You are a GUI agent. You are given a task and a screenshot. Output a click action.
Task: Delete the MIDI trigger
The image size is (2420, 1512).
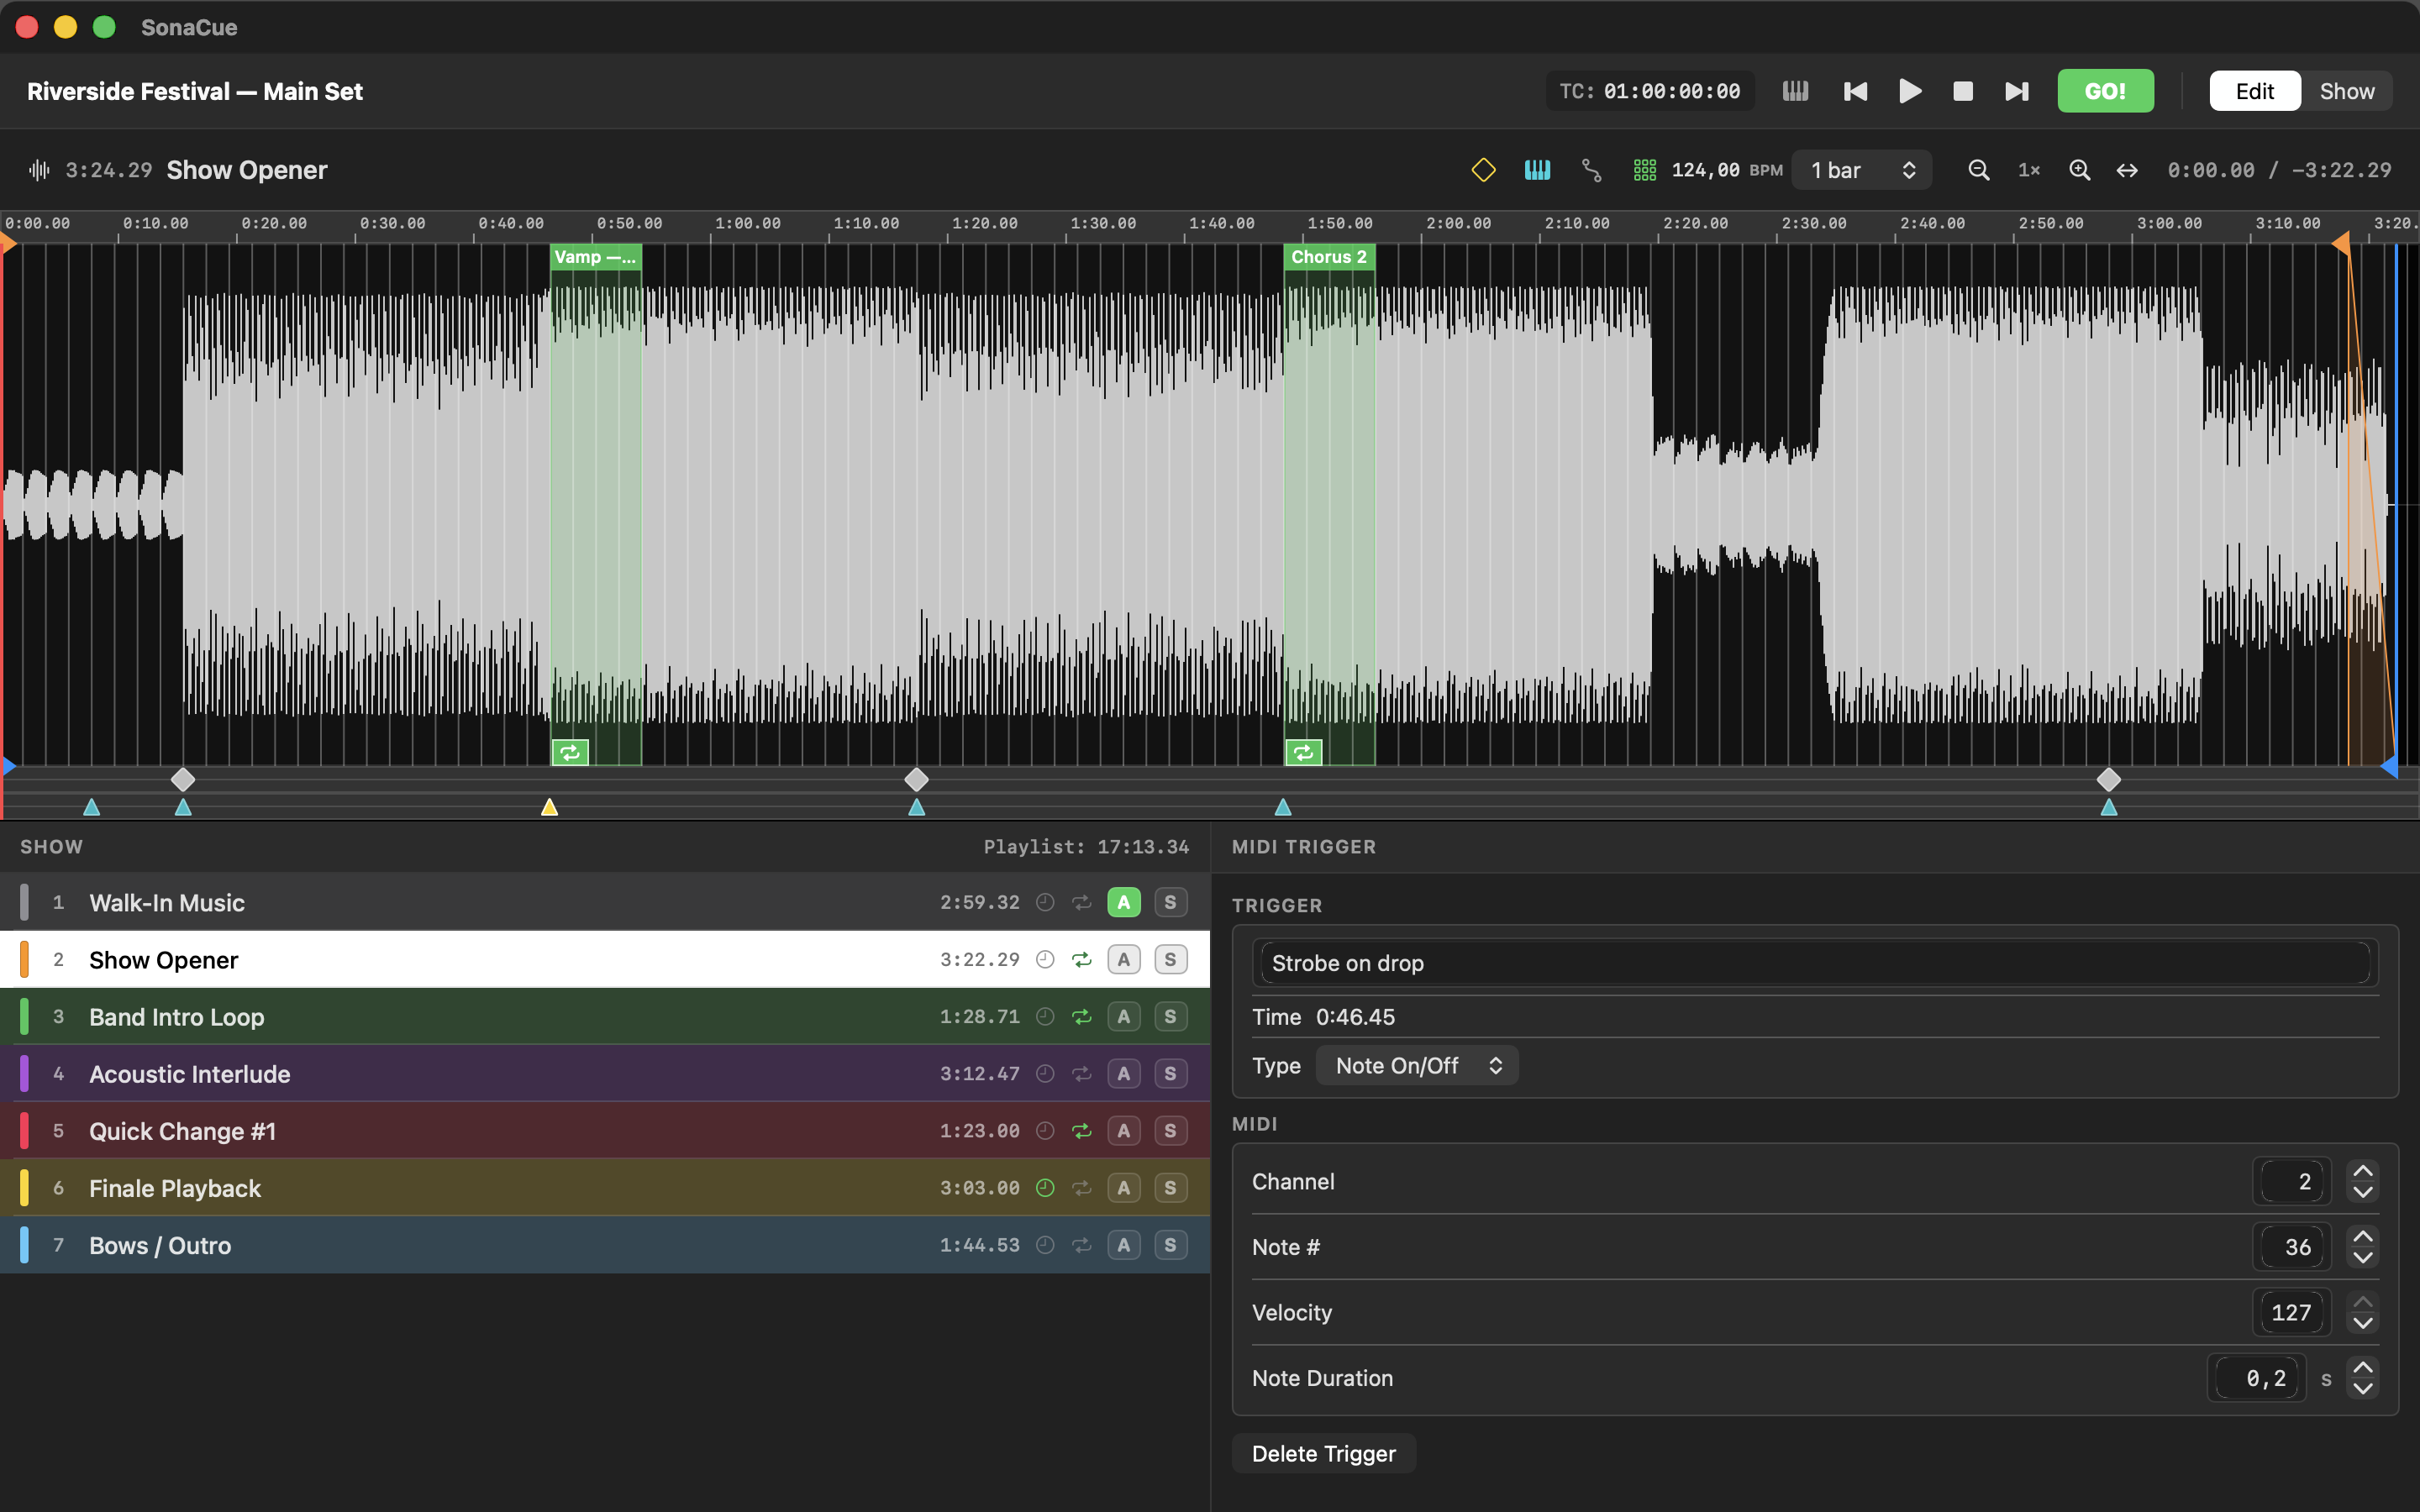coord(1323,1454)
